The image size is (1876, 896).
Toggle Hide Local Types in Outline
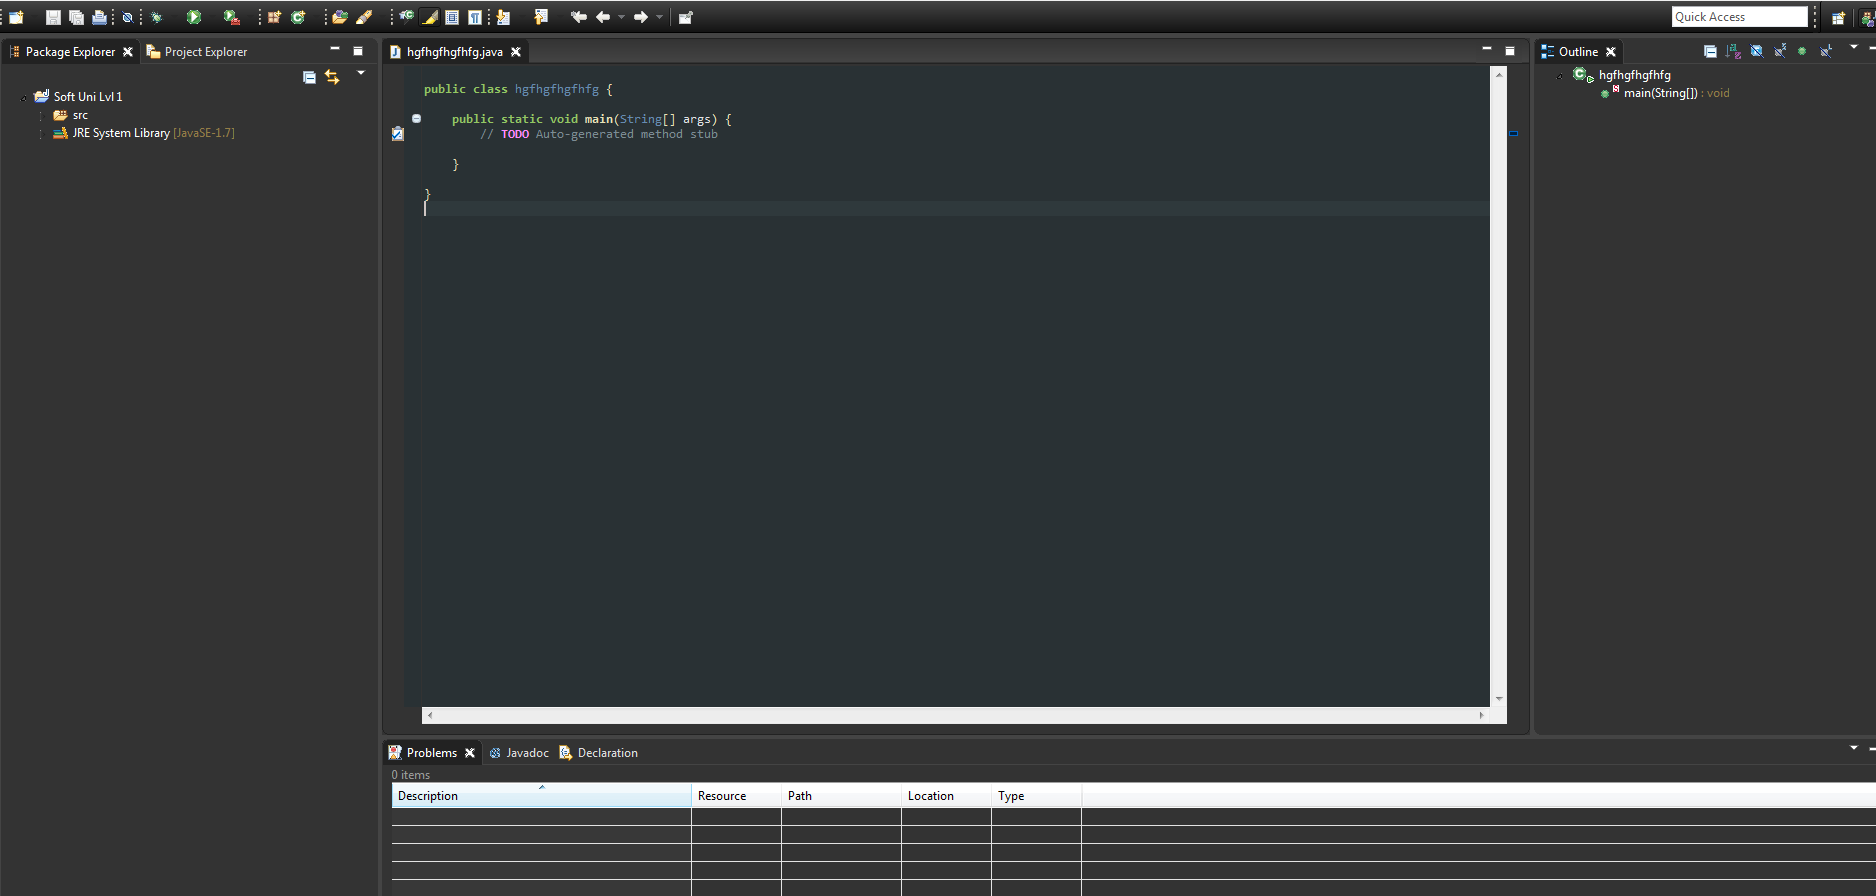[x=1826, y=51]
